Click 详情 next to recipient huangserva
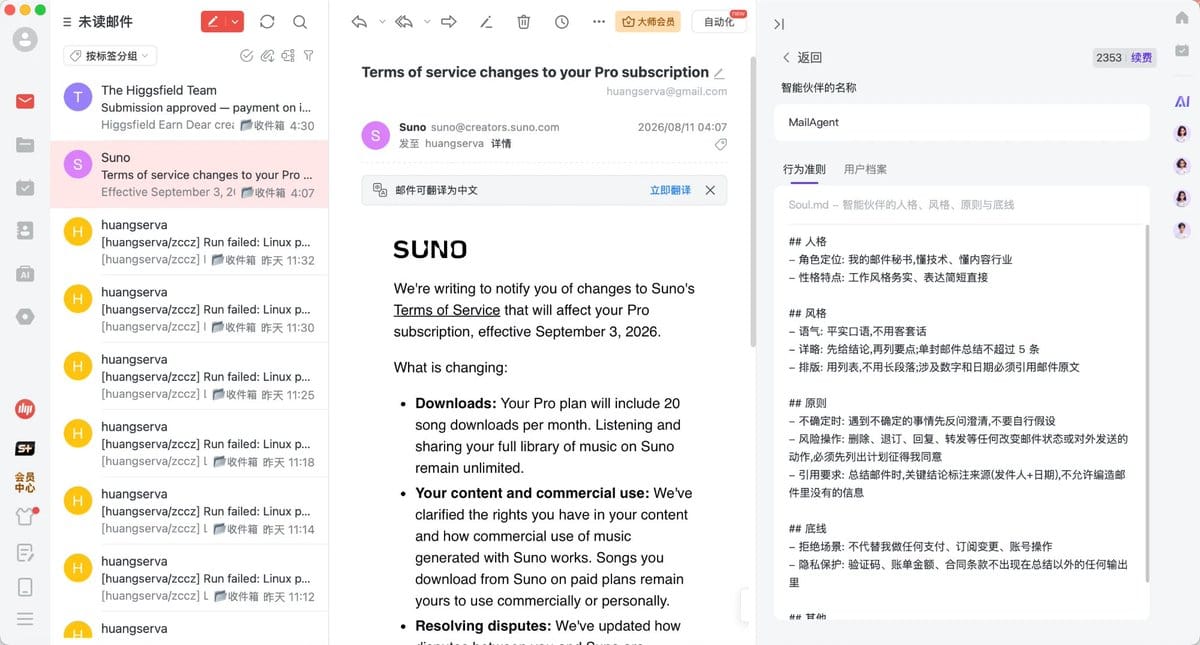Screen dimensions: 1200x645 (x=501, y=144)
